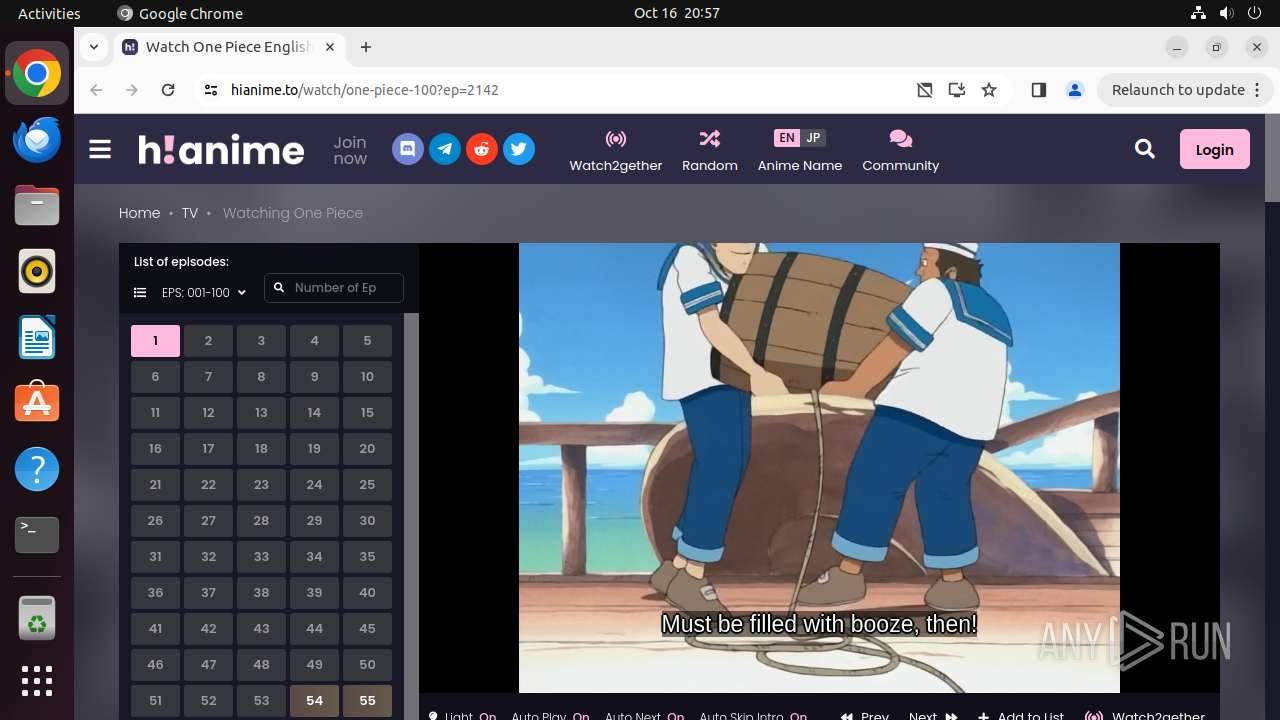This screenshot has width=1280, height=720.
Task: Go back in Chrome
Action: [x=96, y=90]
